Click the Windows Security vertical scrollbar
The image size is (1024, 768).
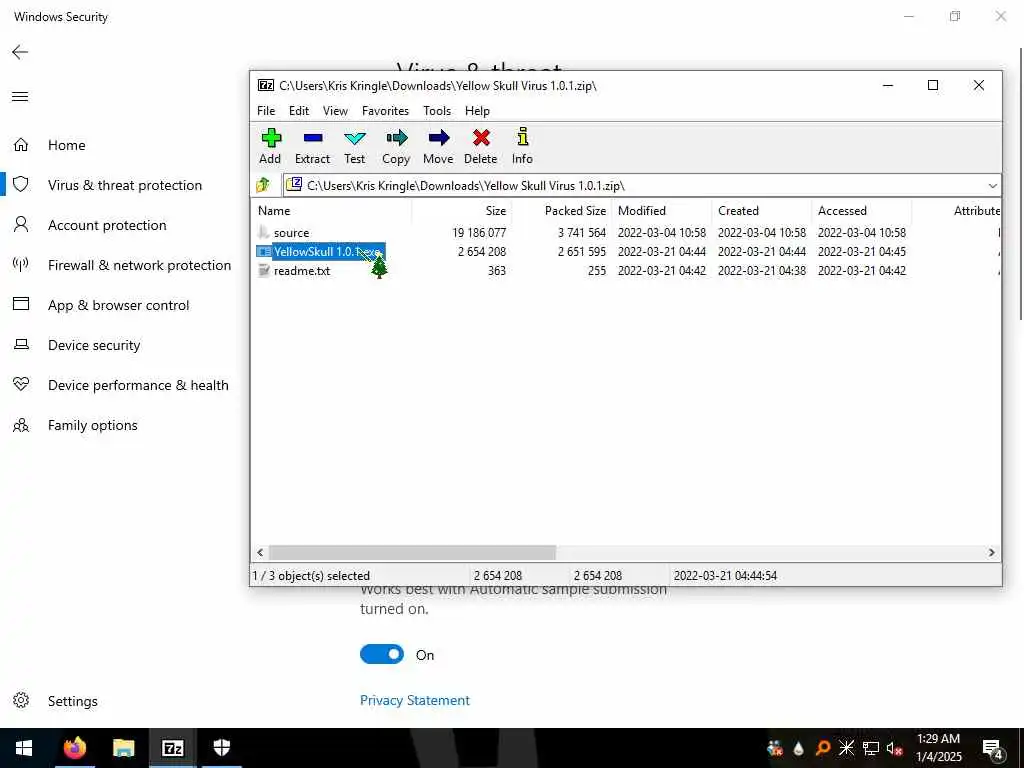[1021, 183]
